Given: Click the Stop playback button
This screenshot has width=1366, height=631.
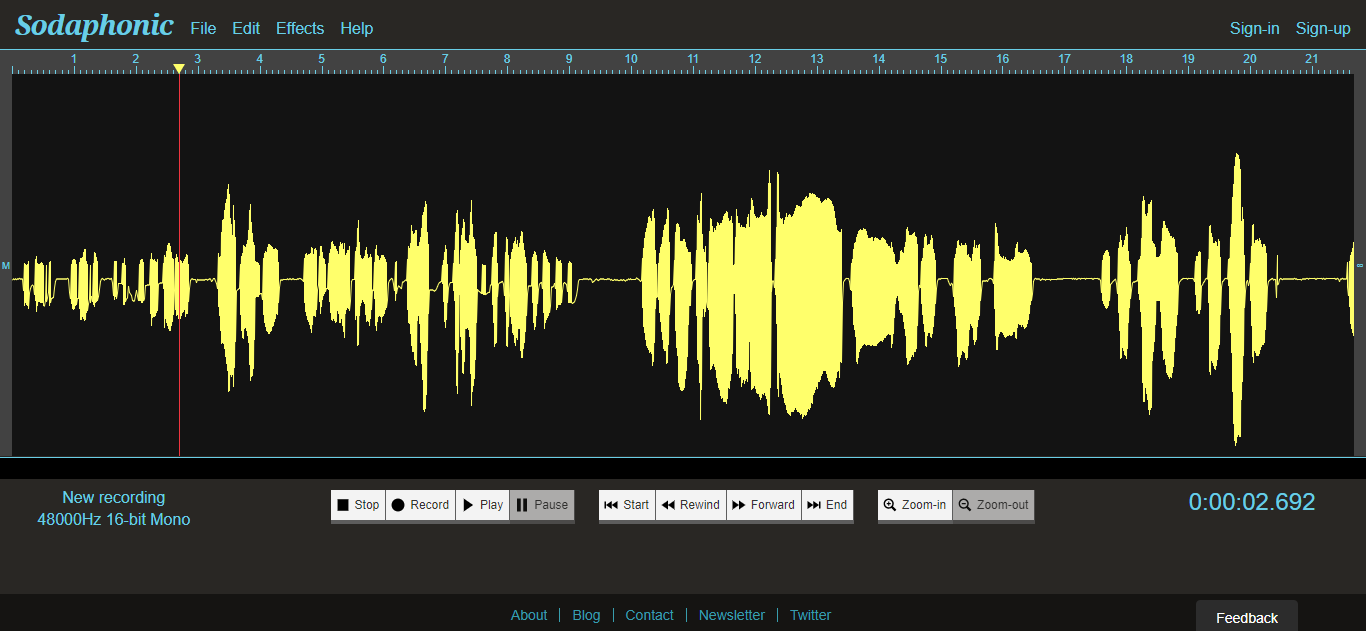Looking at the screenshot, I should pyautogui.click(x=358, y=505).
